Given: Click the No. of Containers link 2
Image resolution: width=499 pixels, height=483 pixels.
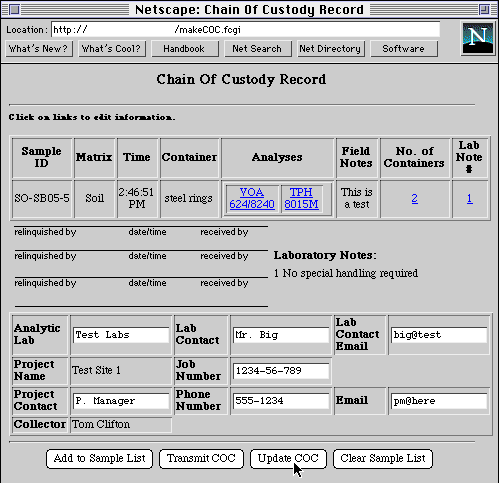Looking at the screenshot, I should tap(415, 199).
